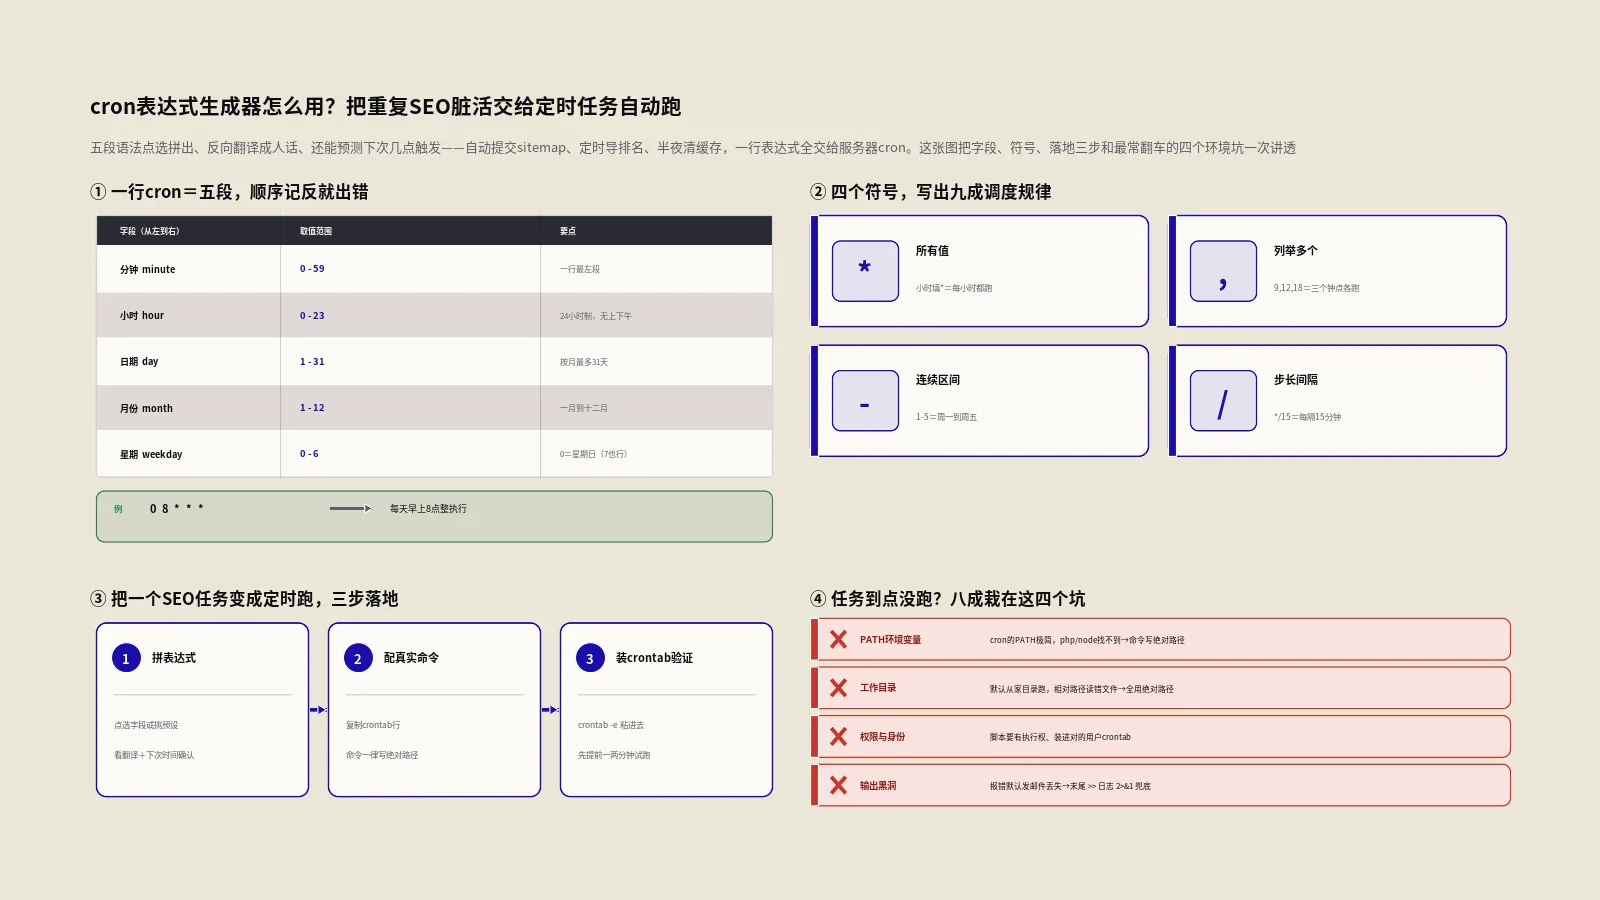Click the description */15=每隔15分钟
The height and width of the screenshot is (900, 1600).
pos(1307,417)
